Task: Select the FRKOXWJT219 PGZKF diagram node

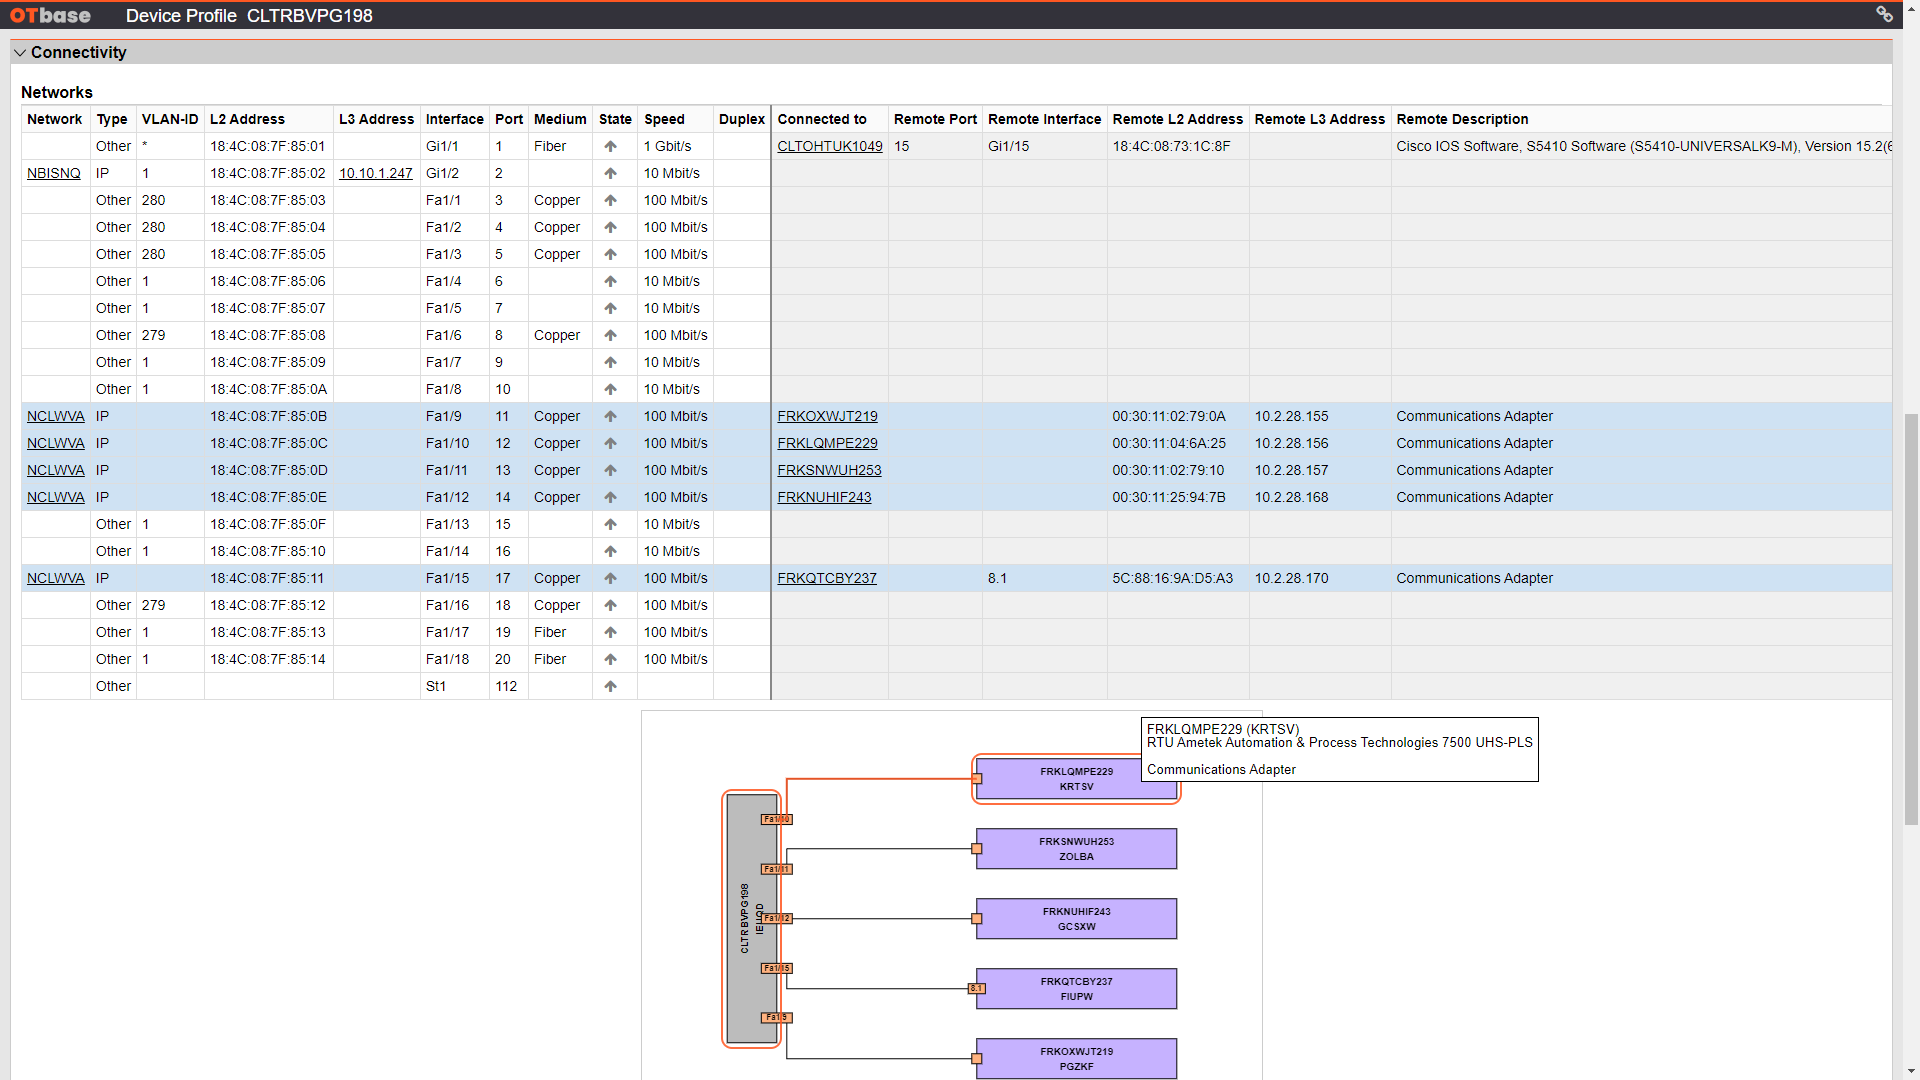Action: 1076,1059
